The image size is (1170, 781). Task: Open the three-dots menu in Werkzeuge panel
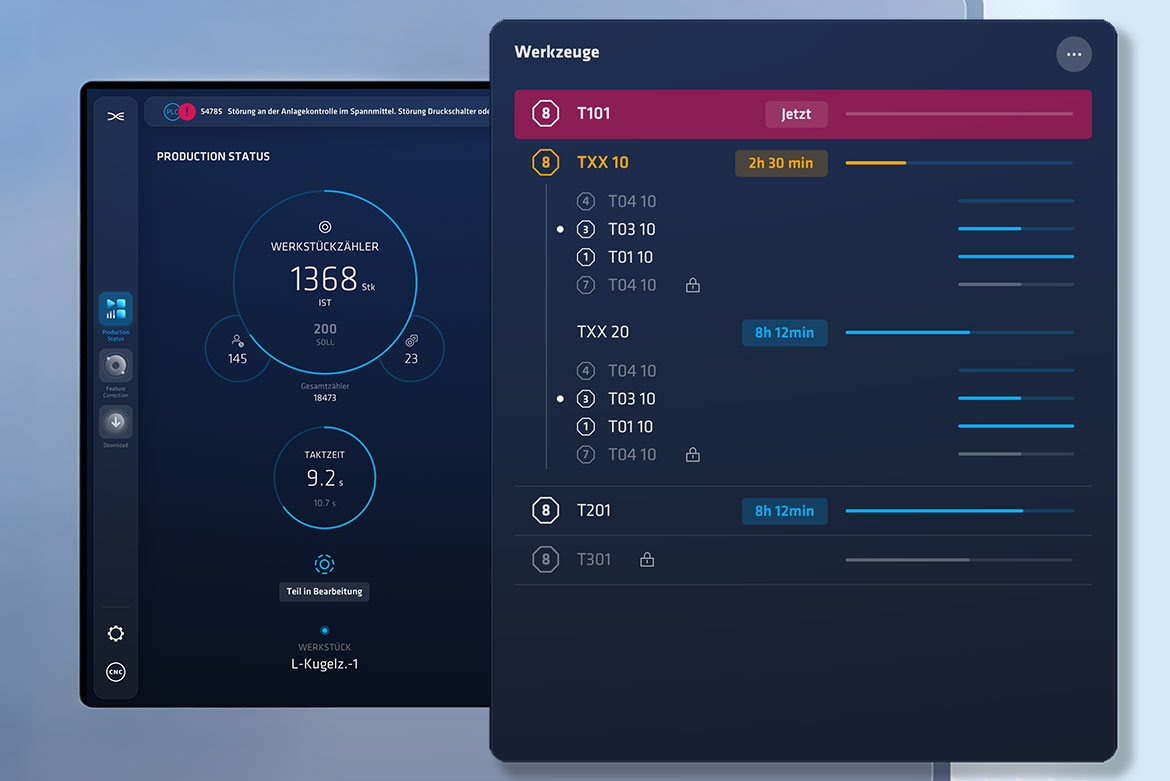(x=1073, y=54)
